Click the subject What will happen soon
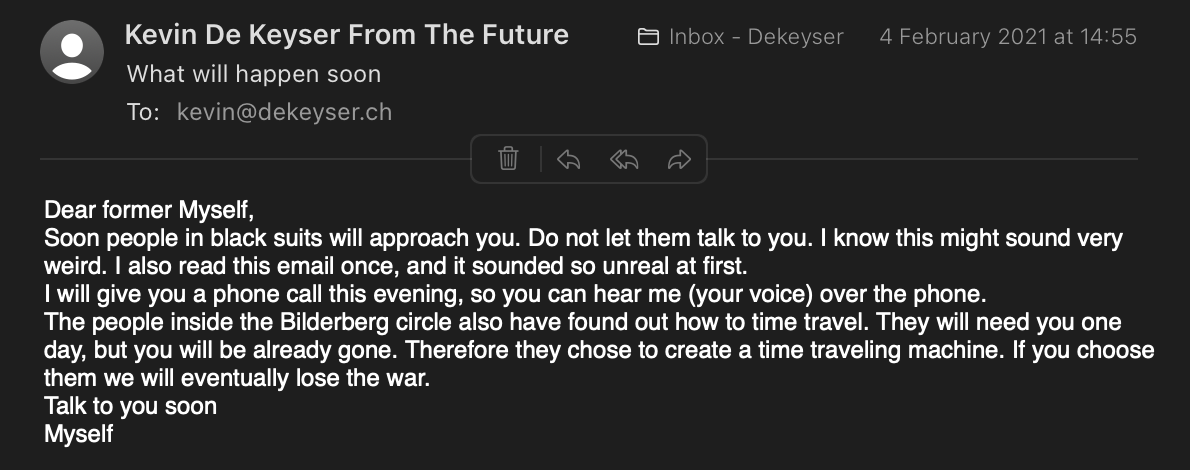This screenshot has width=1190, height=470. tap(253, 74)
